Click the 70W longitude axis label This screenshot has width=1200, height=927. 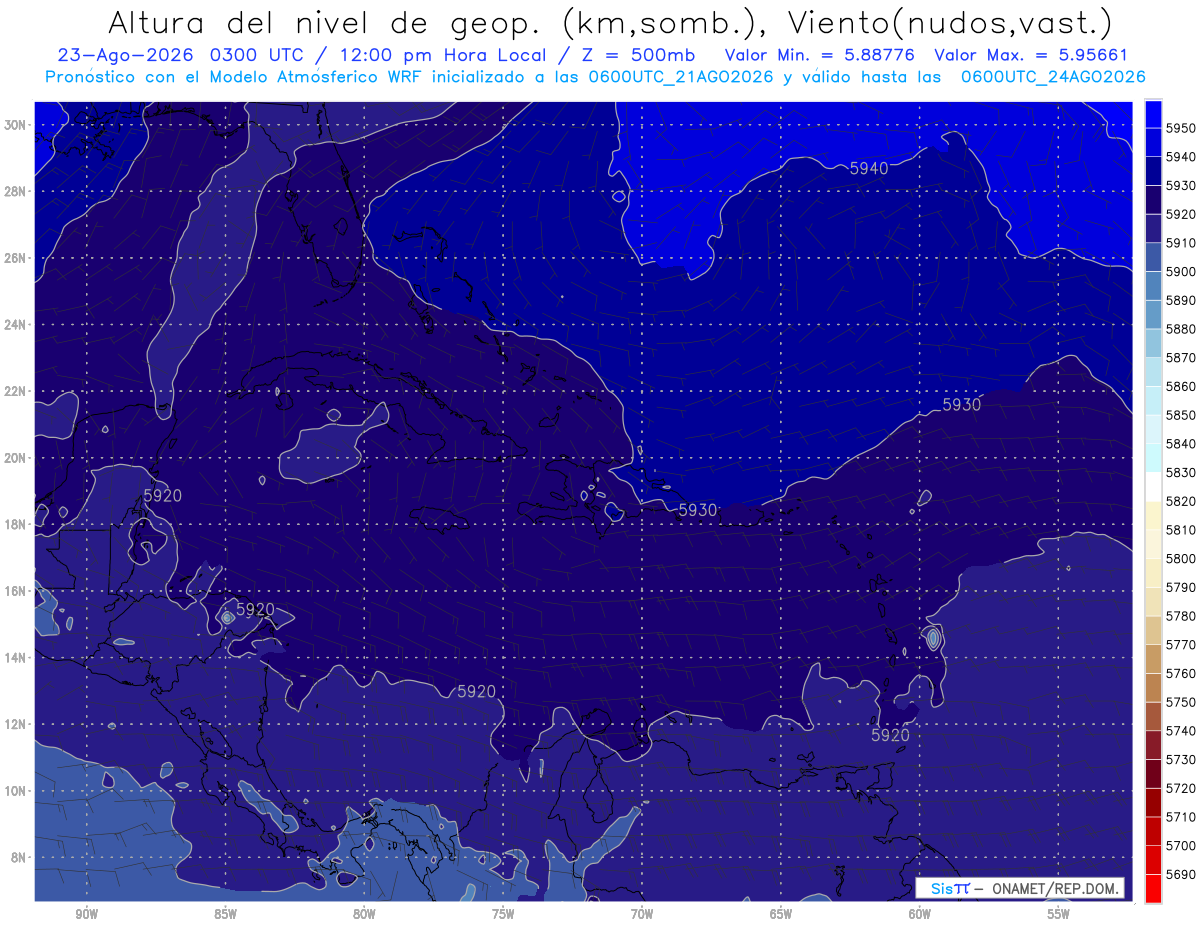642,914
